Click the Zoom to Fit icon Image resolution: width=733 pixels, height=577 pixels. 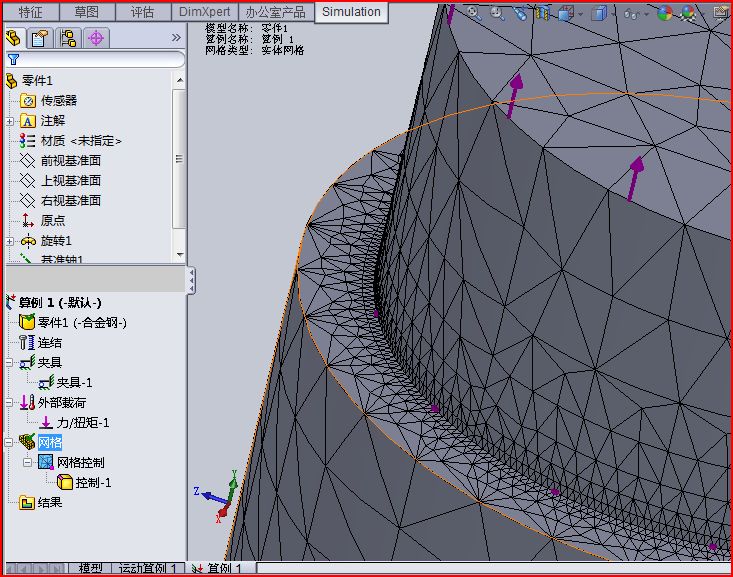point(474,12)
